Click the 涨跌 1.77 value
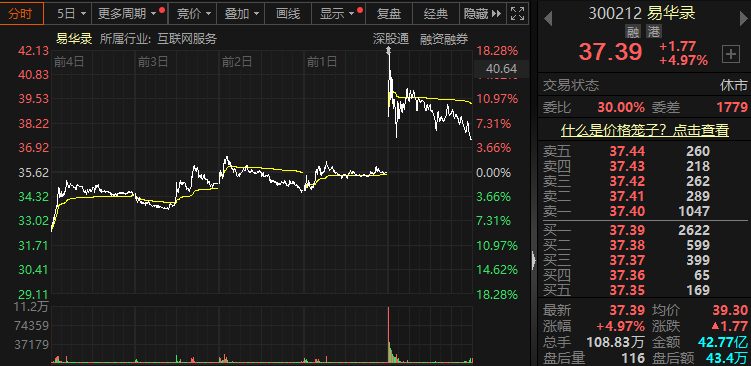The height and width of the screenshot is (366, 751). click(730, 327)
